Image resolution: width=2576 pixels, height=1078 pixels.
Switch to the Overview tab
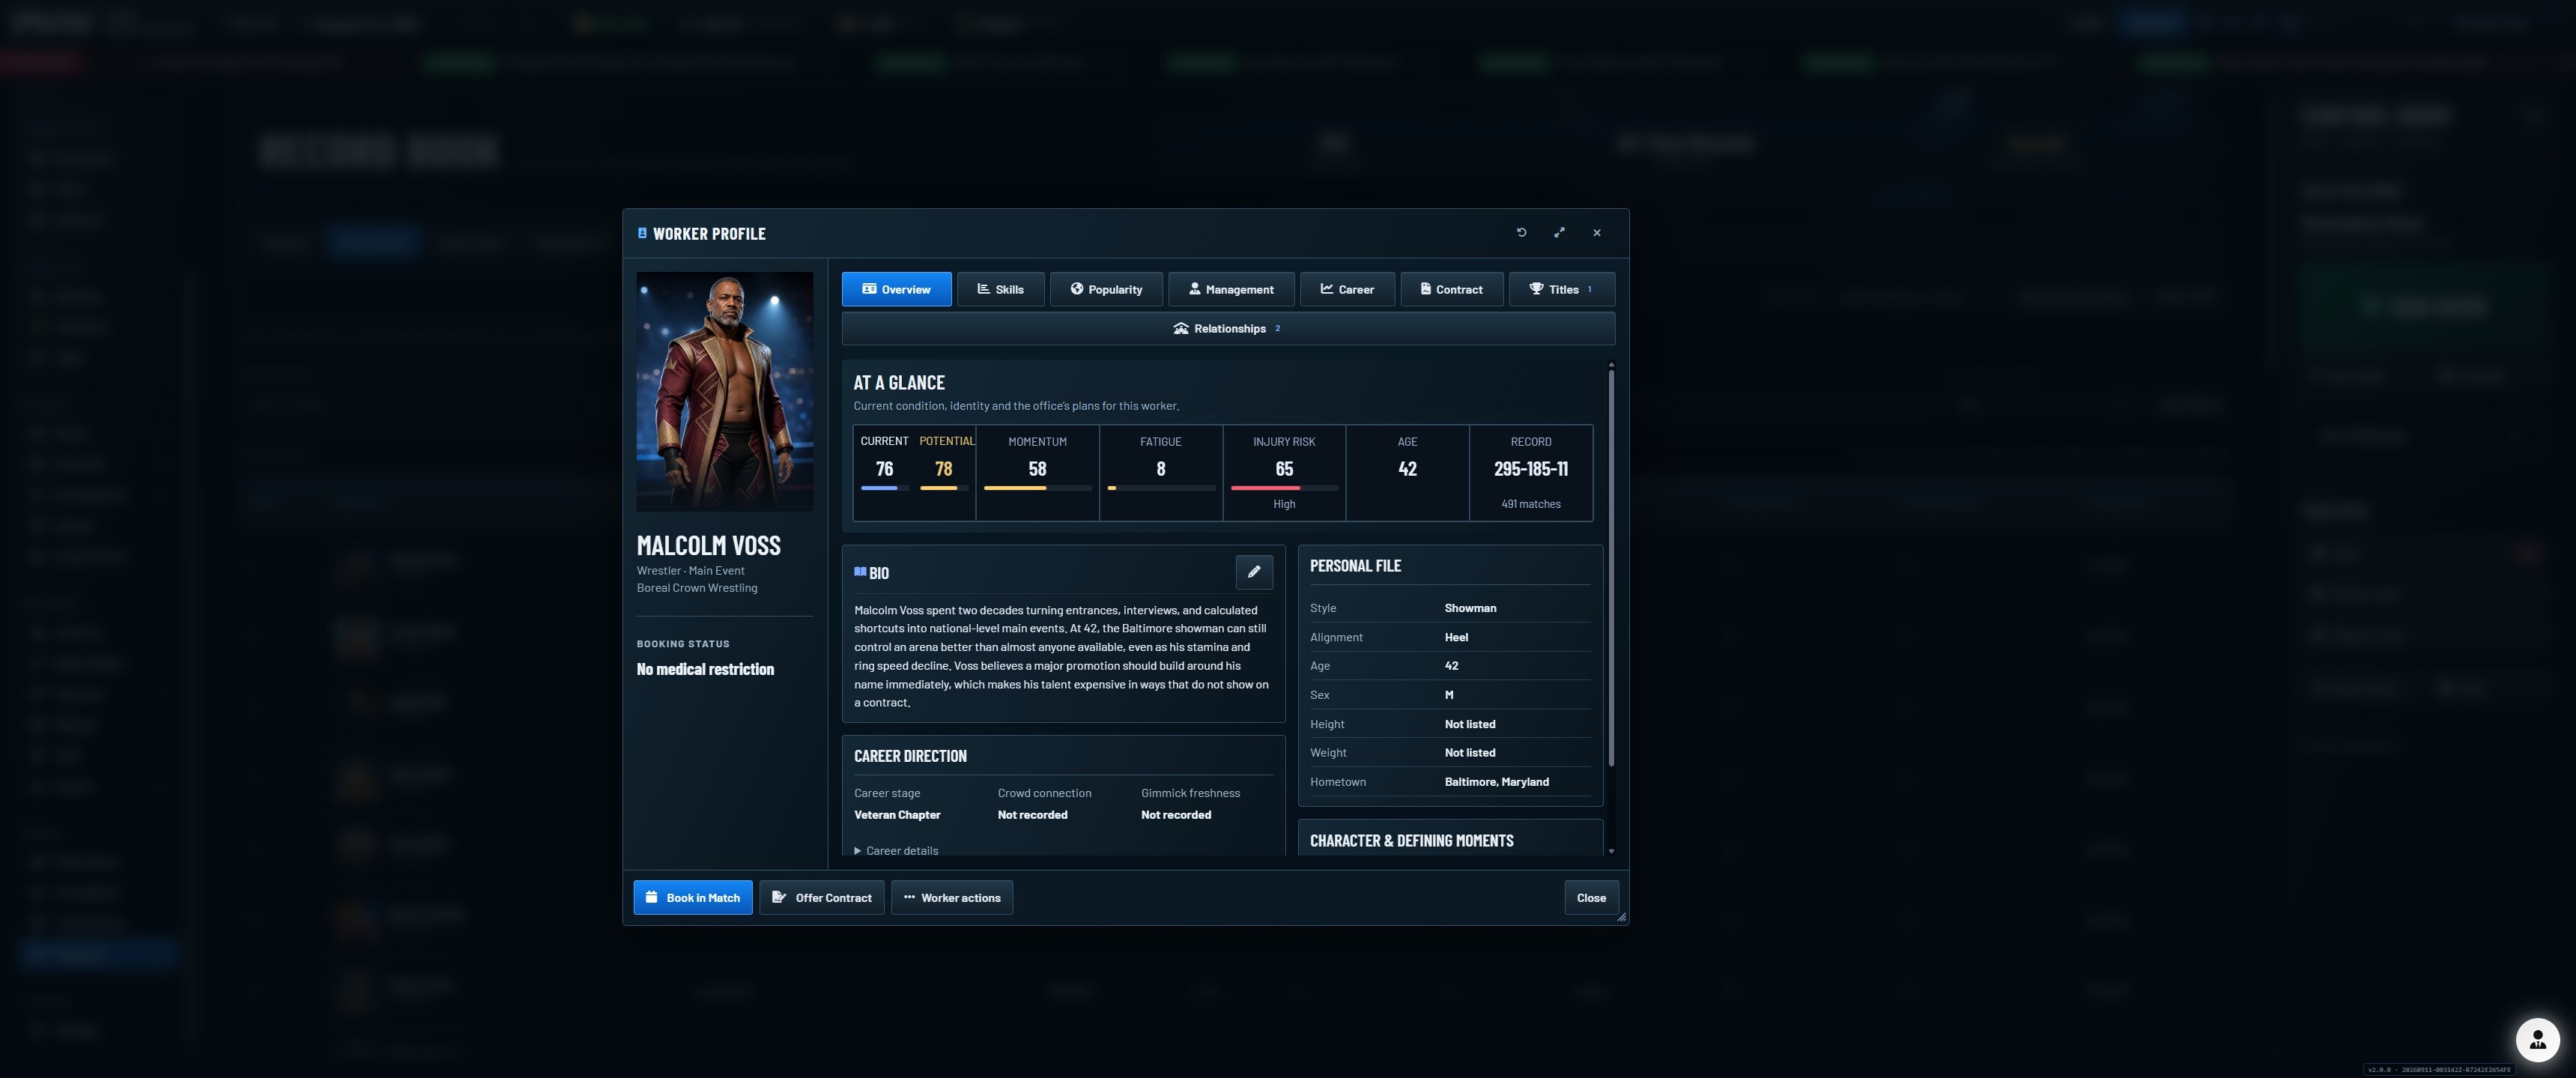click(896, 289)
